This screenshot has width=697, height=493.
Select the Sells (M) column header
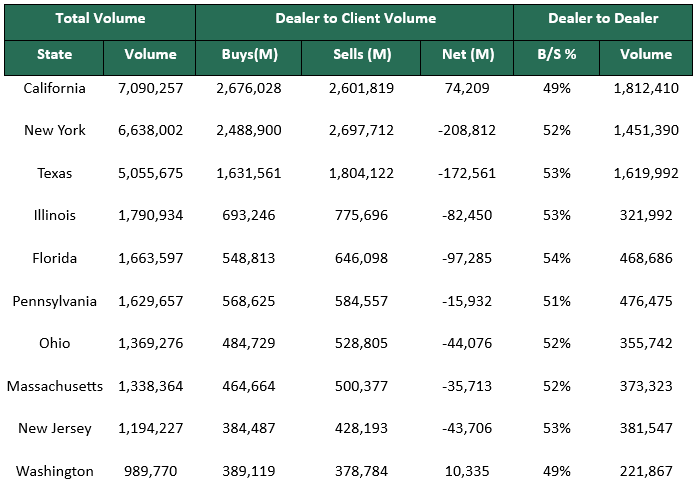(x=360, y=55)
